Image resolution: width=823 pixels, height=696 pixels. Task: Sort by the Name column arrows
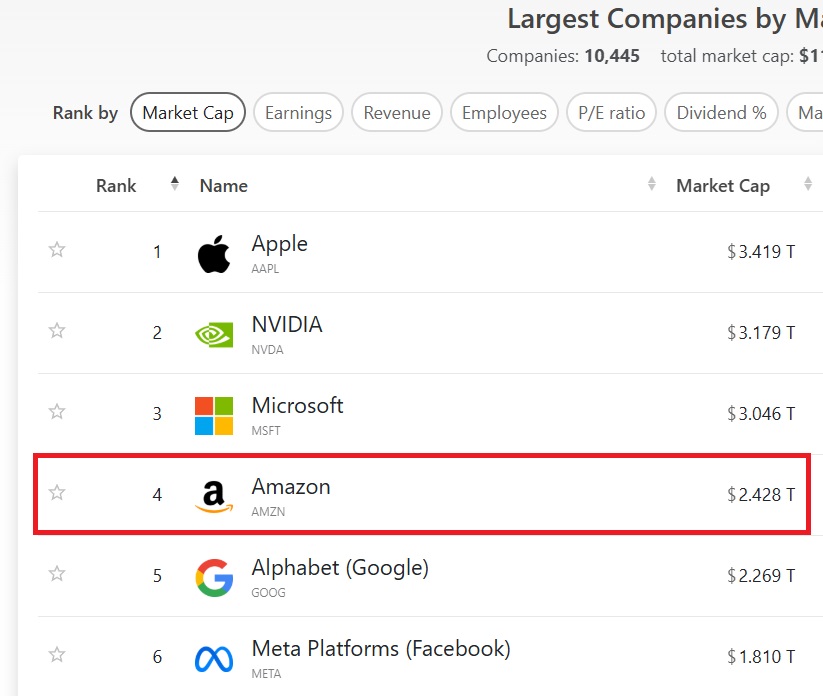pyautogui.click(x=652, y=184)
